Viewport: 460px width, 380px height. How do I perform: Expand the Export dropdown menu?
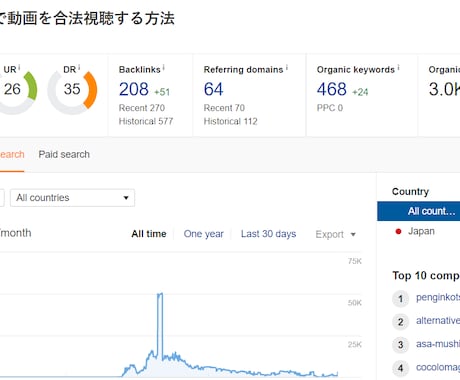(335, 234)
